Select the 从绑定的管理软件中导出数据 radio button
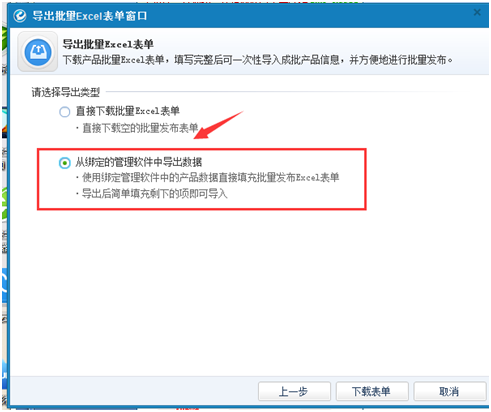Screen dimensions: 491x412 pyautogui.click(x=65, y=163)
